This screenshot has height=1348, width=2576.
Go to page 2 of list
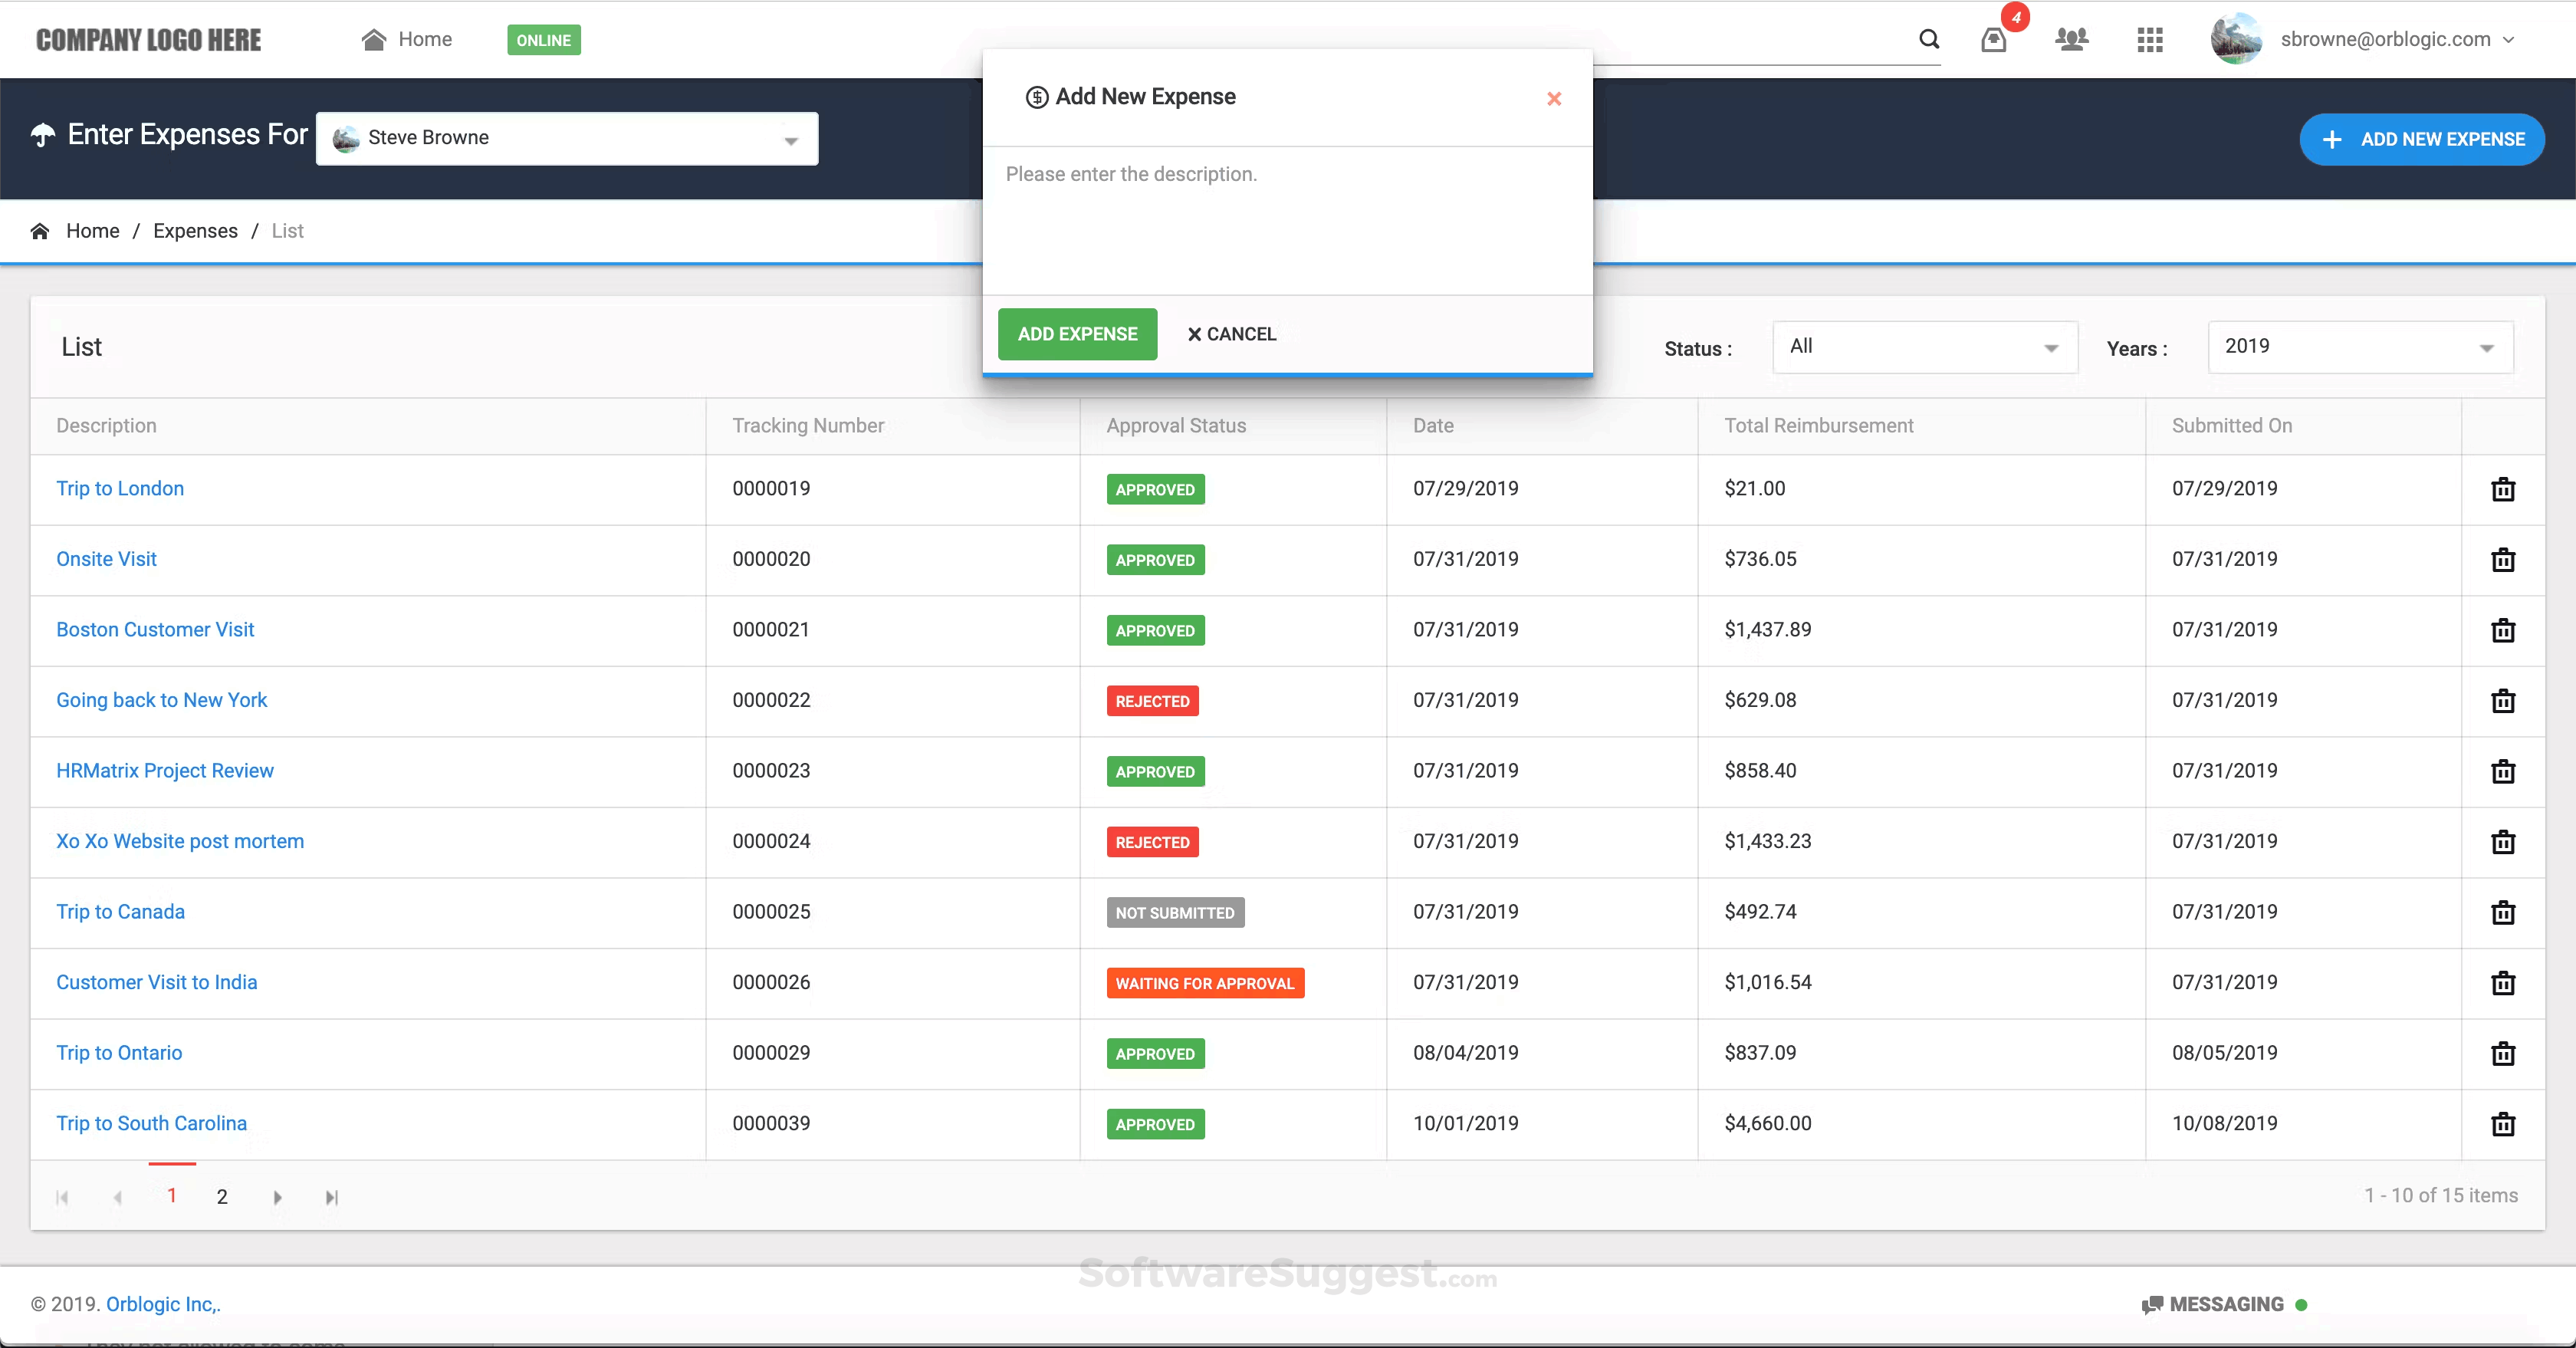click(x=222, y=1197)
